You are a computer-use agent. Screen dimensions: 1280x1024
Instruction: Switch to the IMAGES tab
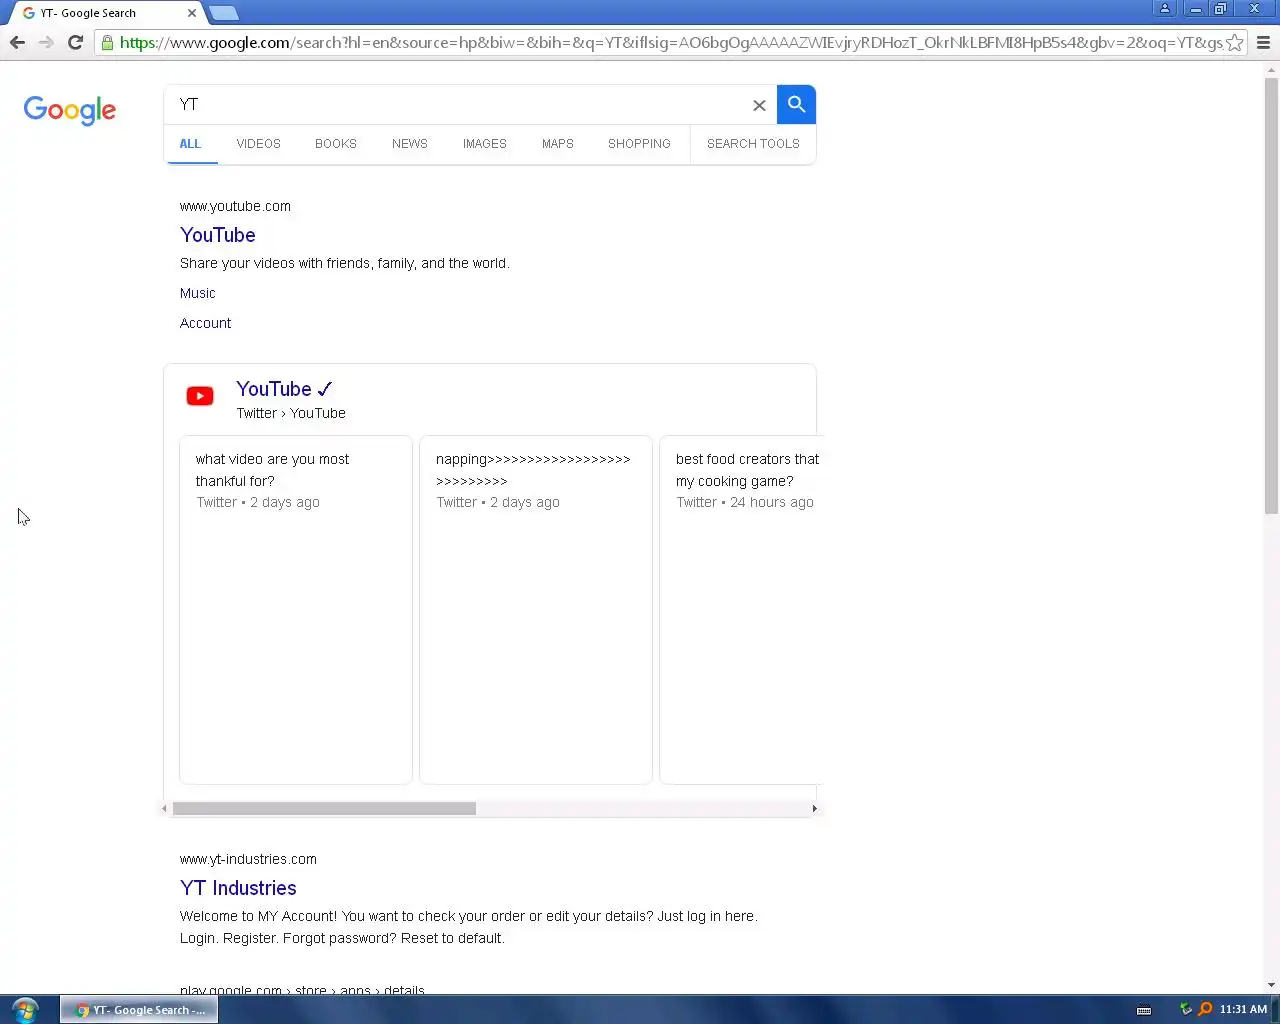click(x=485, y=144)
